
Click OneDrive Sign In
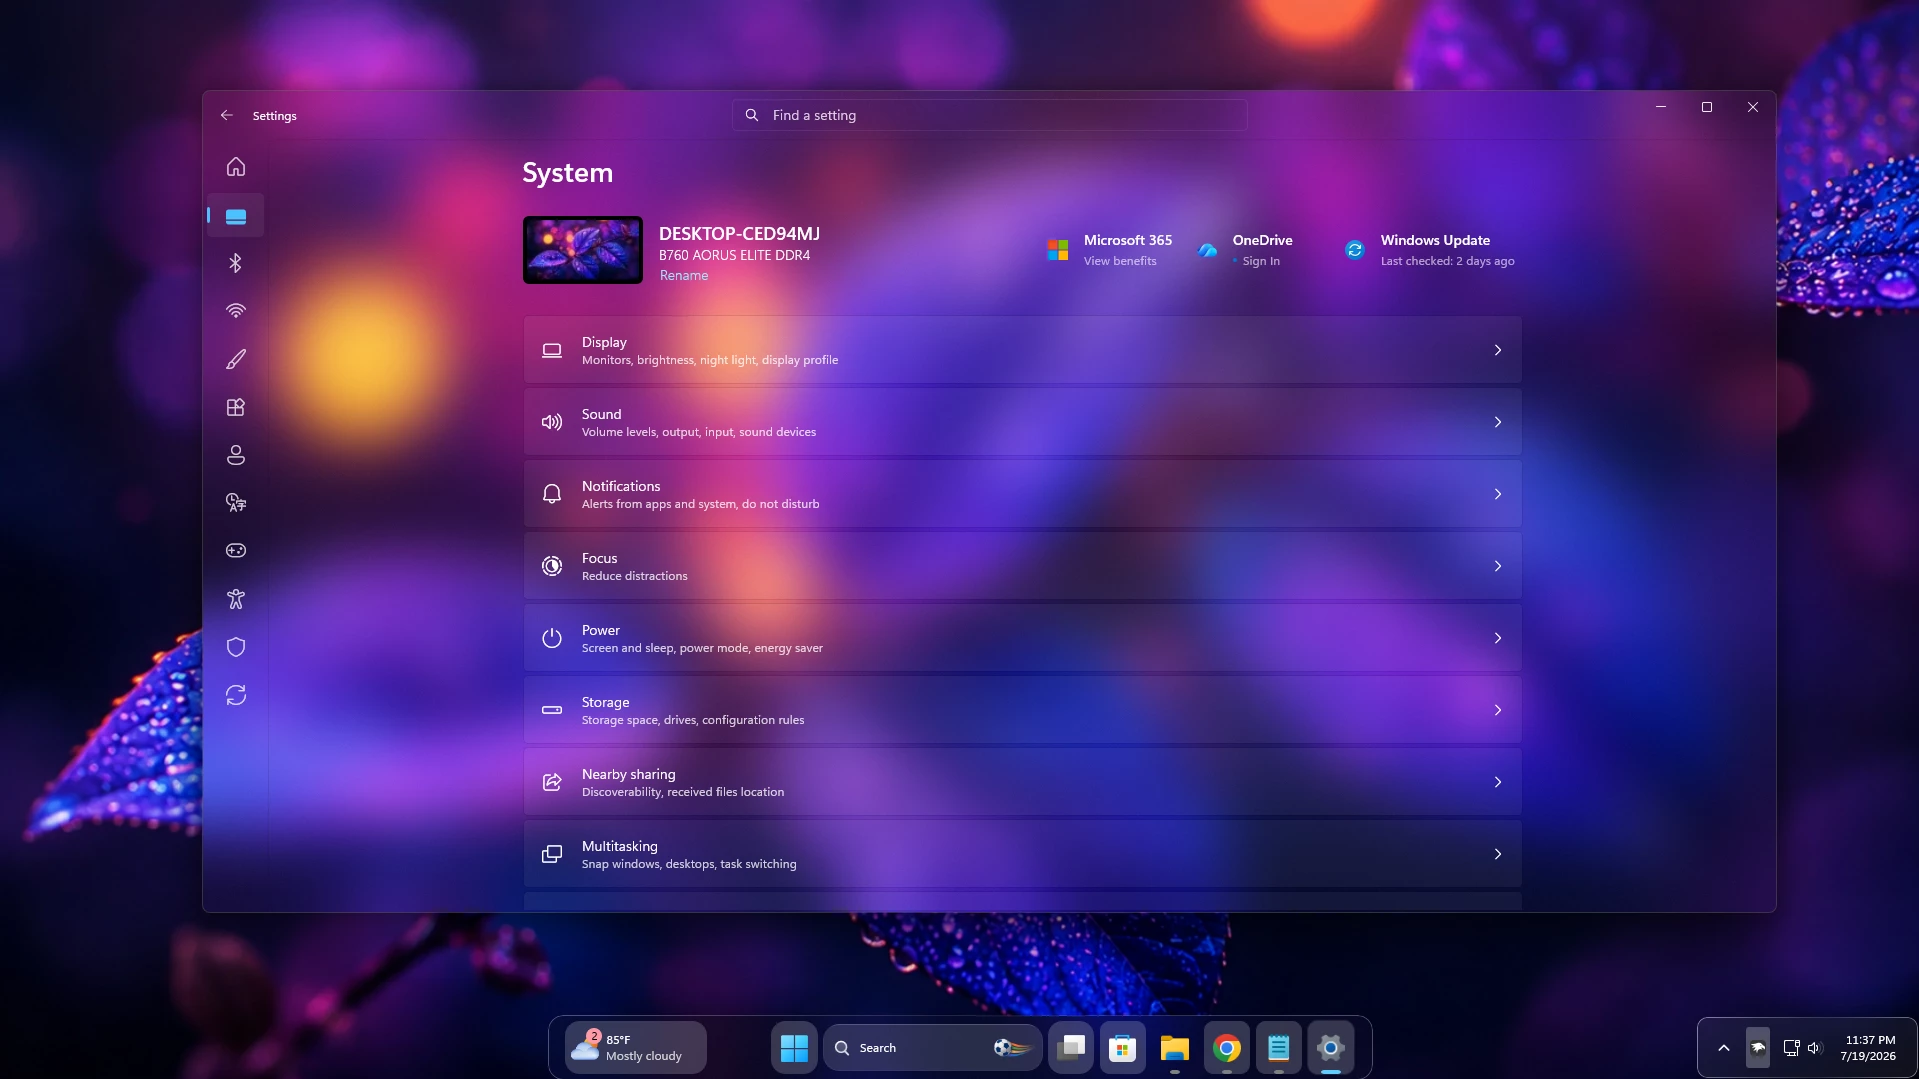pyautogui.click(x=1261, y=261)
